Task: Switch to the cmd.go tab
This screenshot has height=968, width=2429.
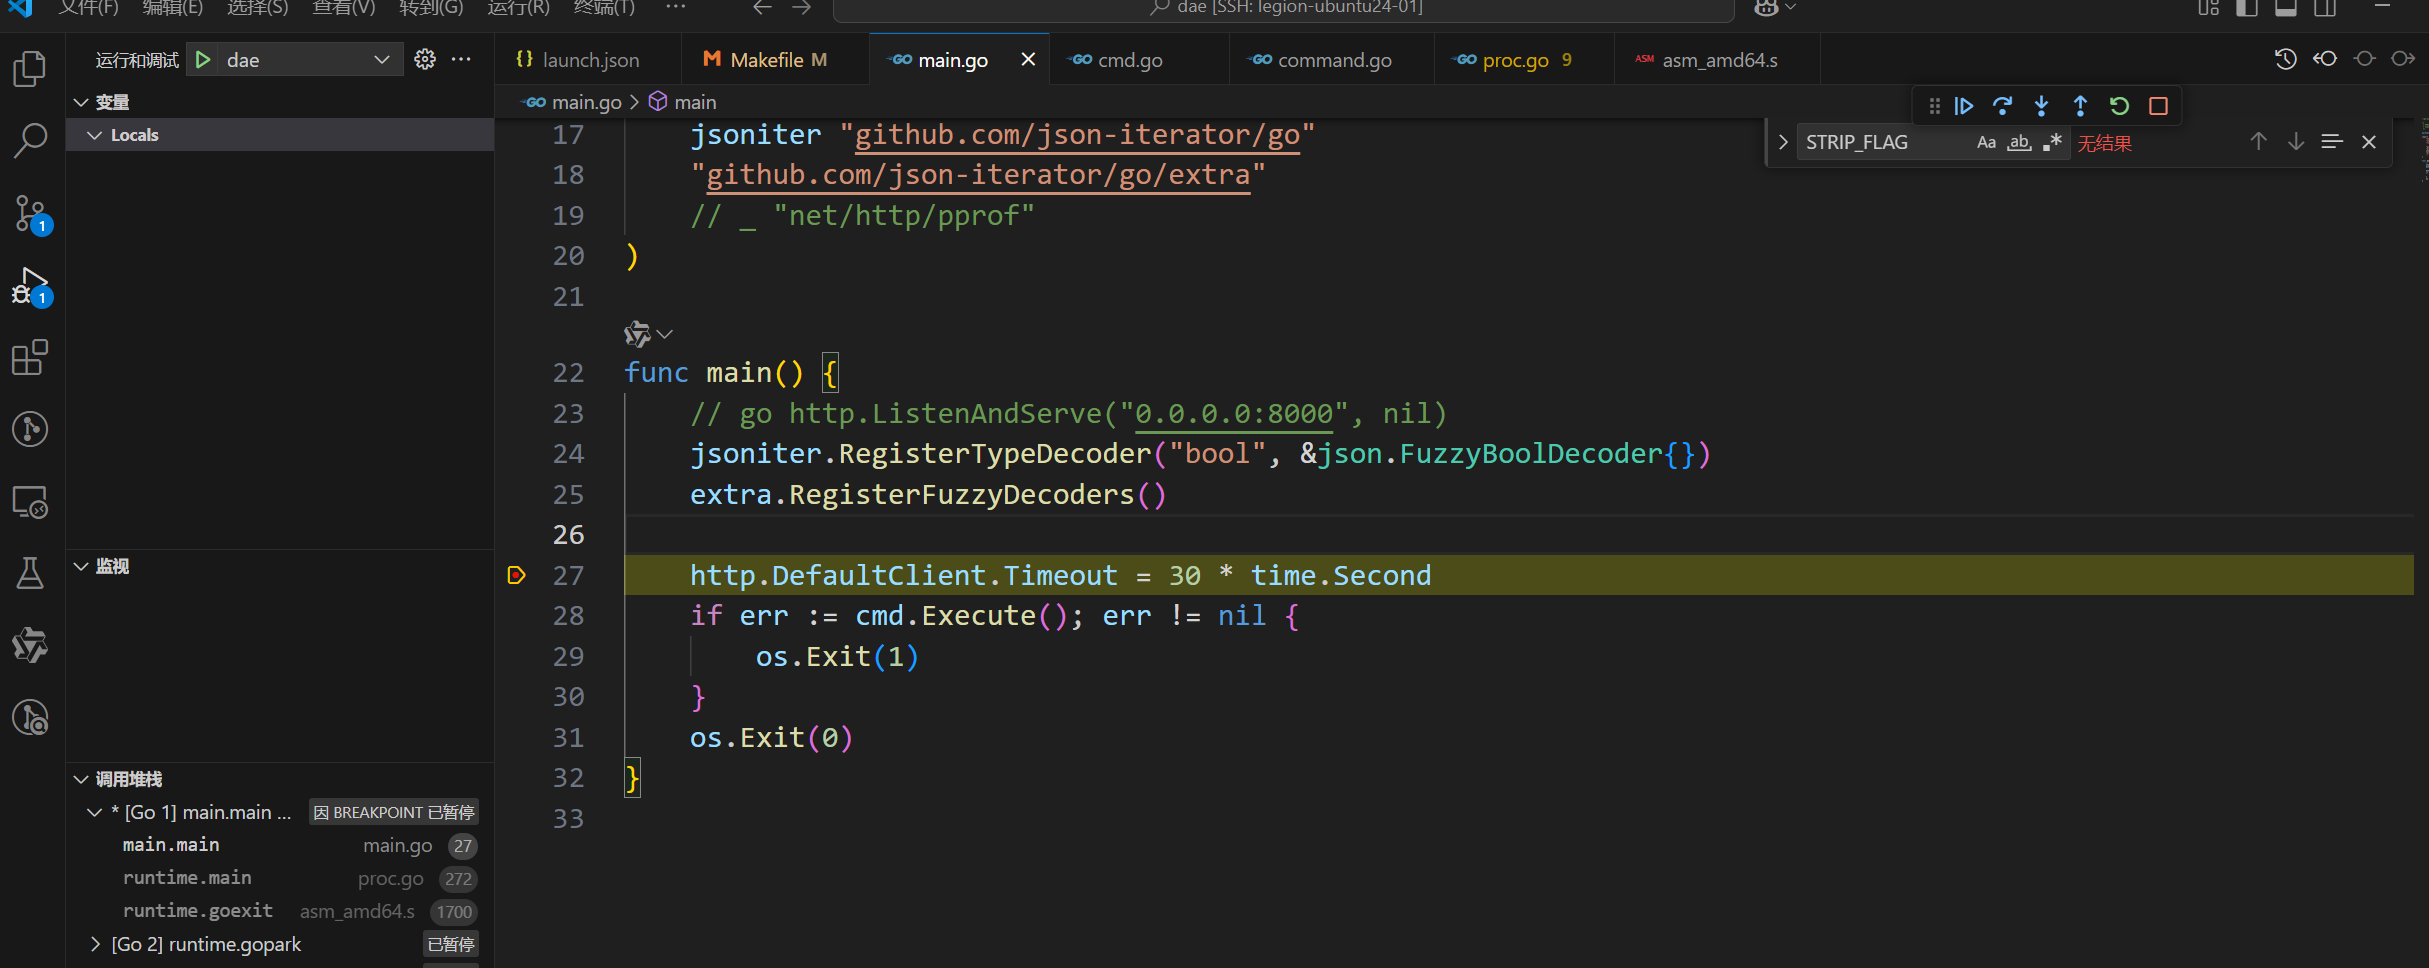Action: [x=1129, y=60]
